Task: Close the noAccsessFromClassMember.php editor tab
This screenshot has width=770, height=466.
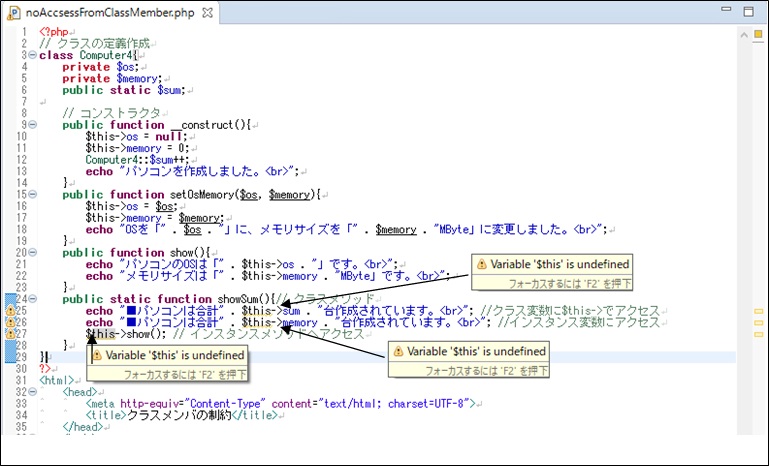Action: 185,10
